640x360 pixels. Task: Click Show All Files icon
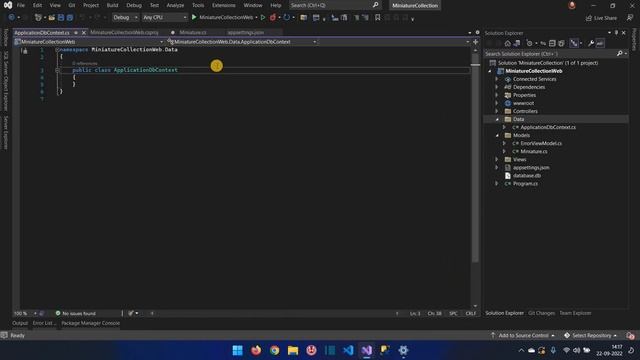(x=562, y=43)
